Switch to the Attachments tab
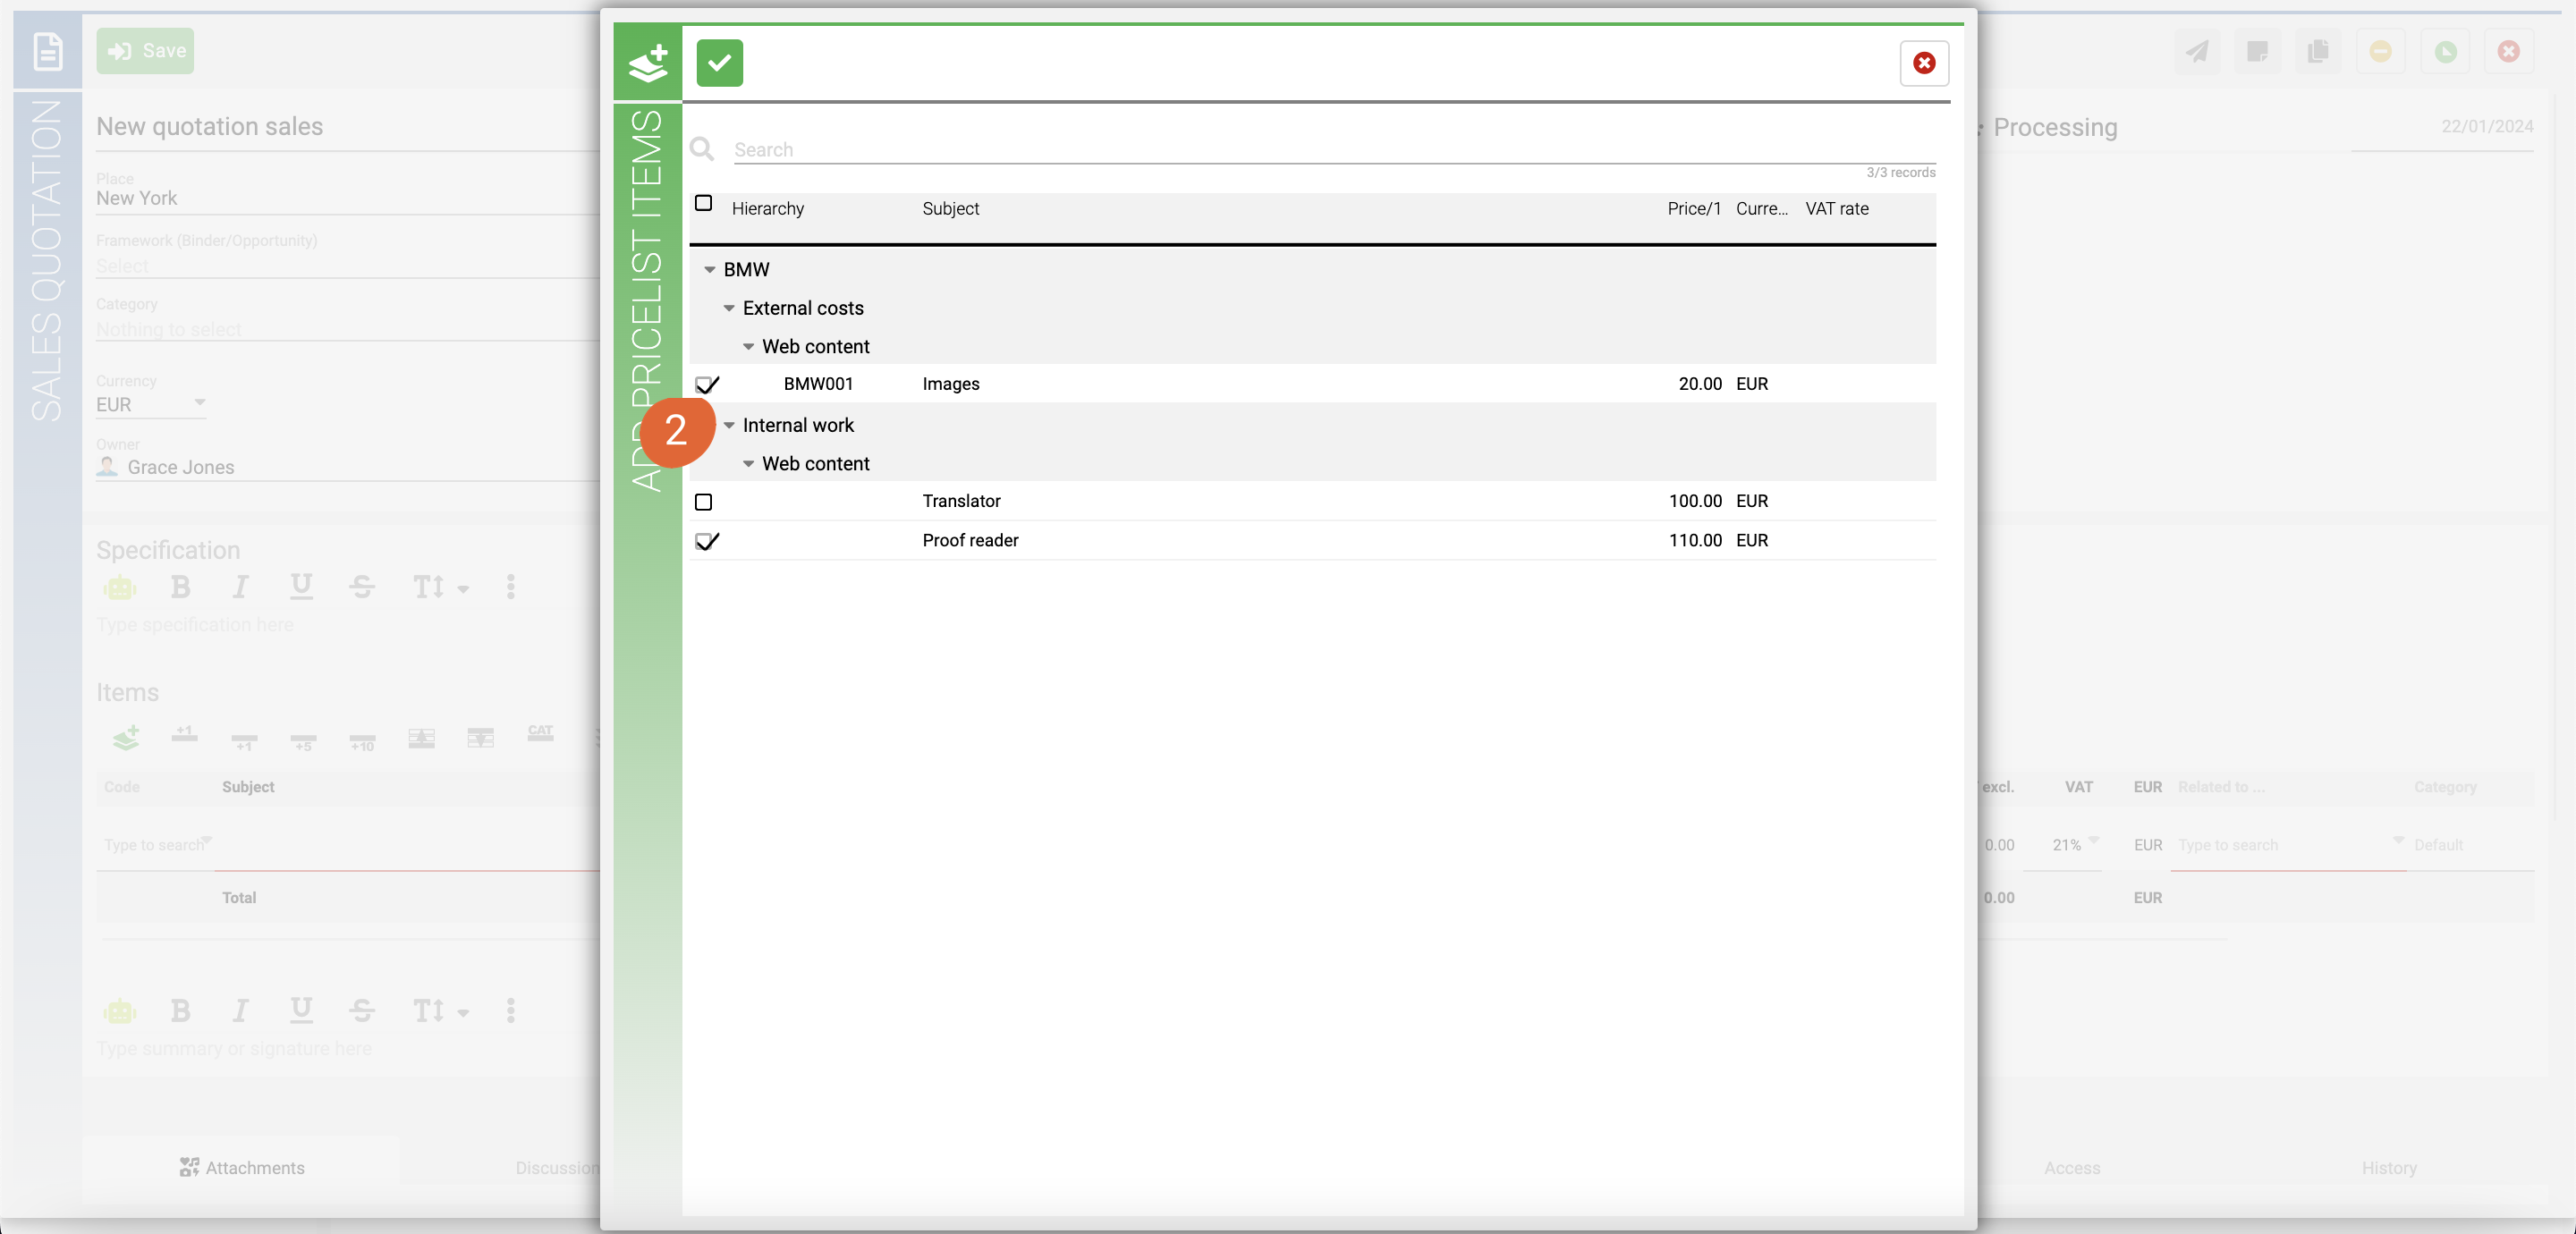This screenshot has height=1234, width=2576. point(241,1167)
